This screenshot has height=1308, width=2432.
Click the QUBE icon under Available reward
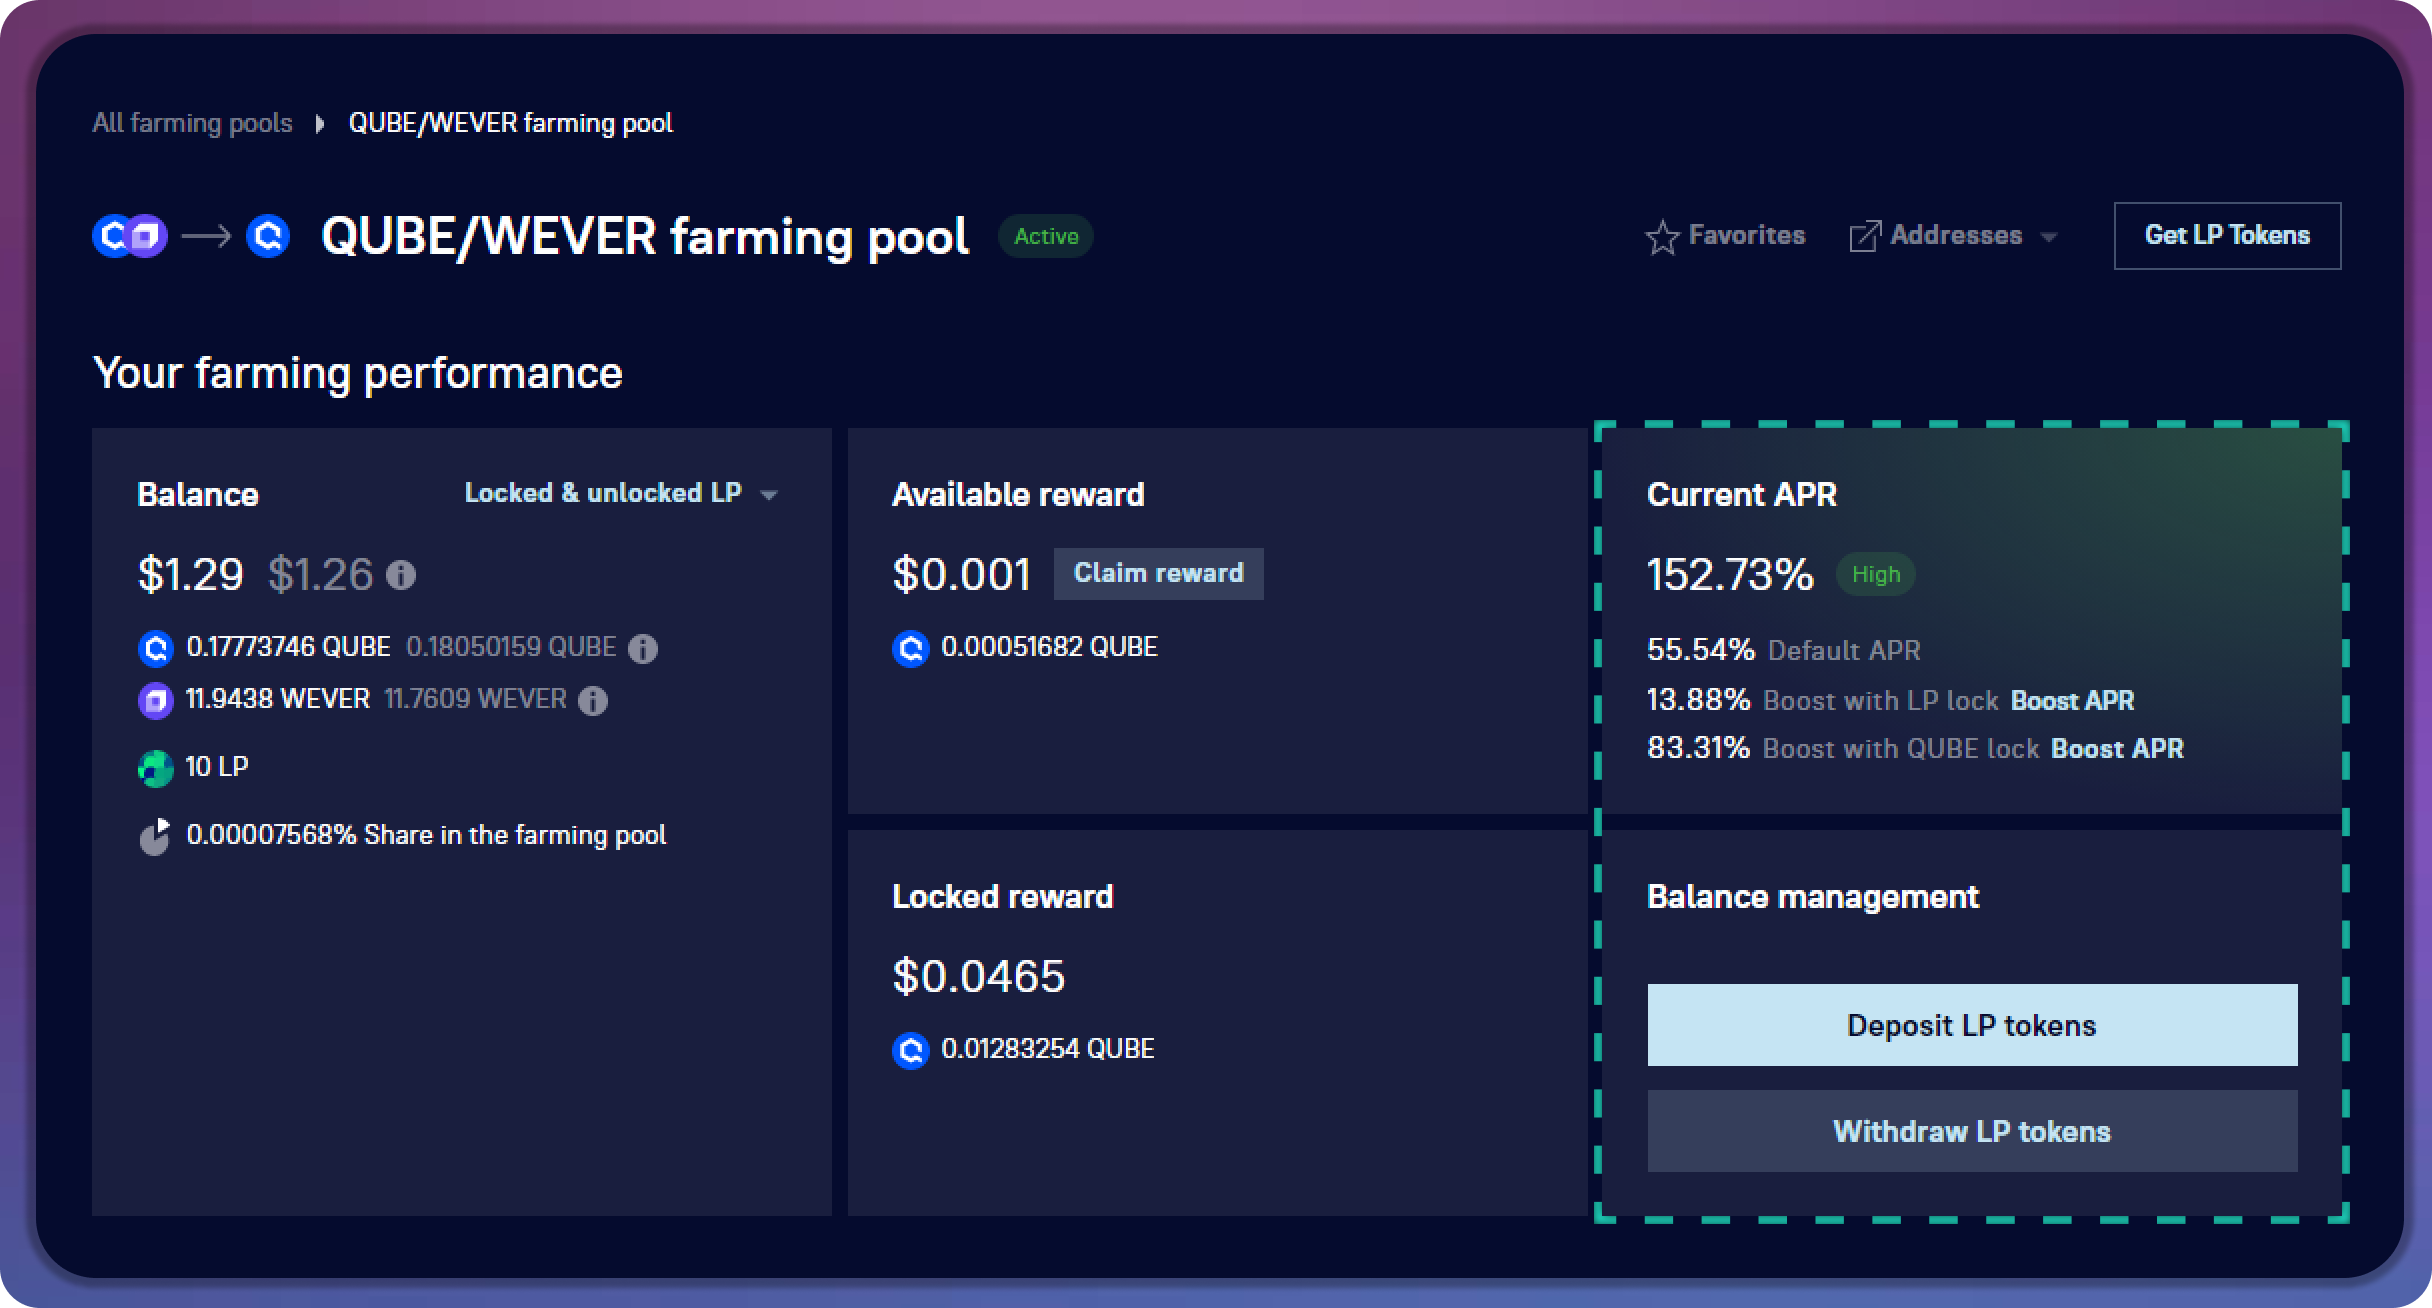click(910, 649)
